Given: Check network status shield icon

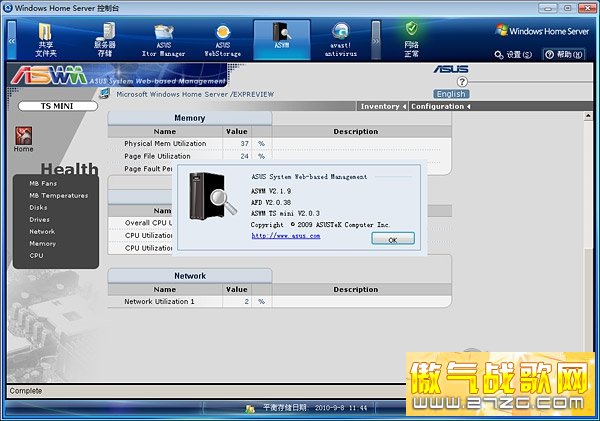Looking at the screenshot, I should (411, 28).
